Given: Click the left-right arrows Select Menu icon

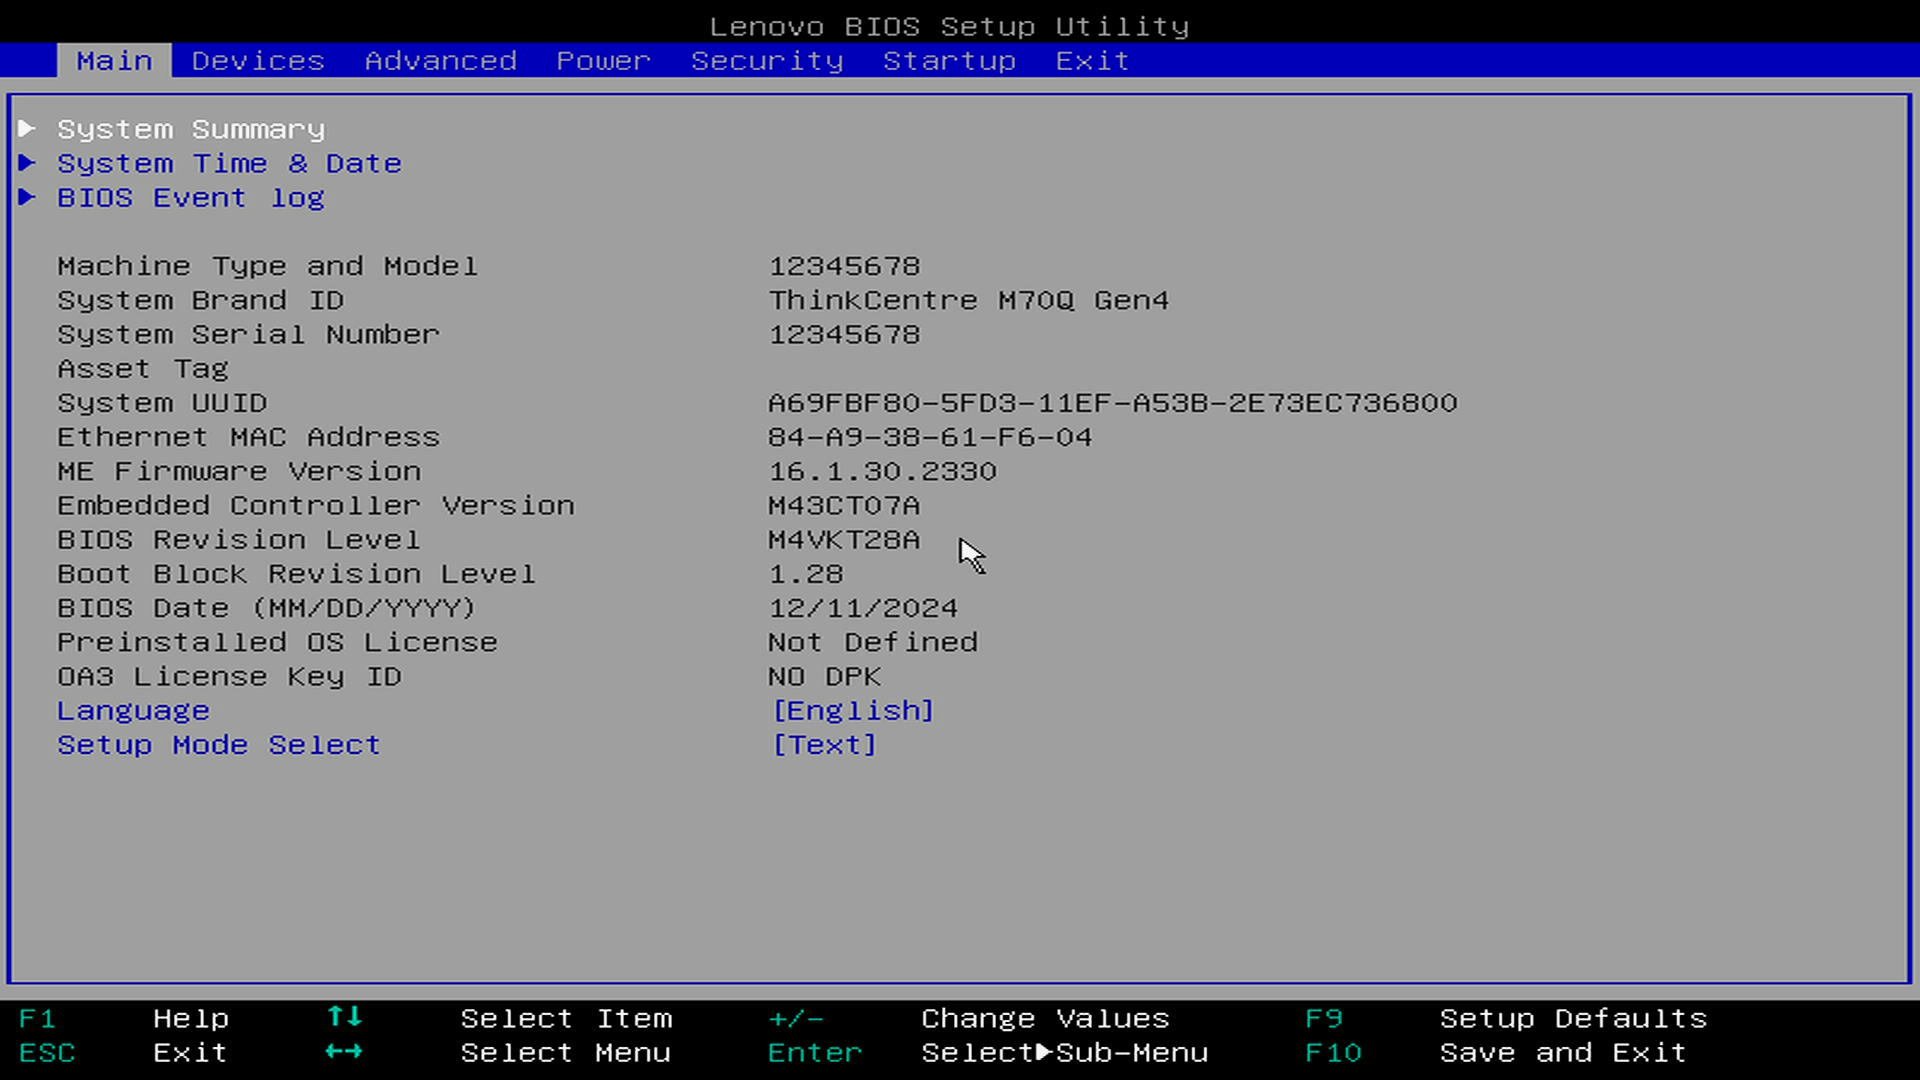Looking at the screenshot, I should click(x=344, y=1052).
